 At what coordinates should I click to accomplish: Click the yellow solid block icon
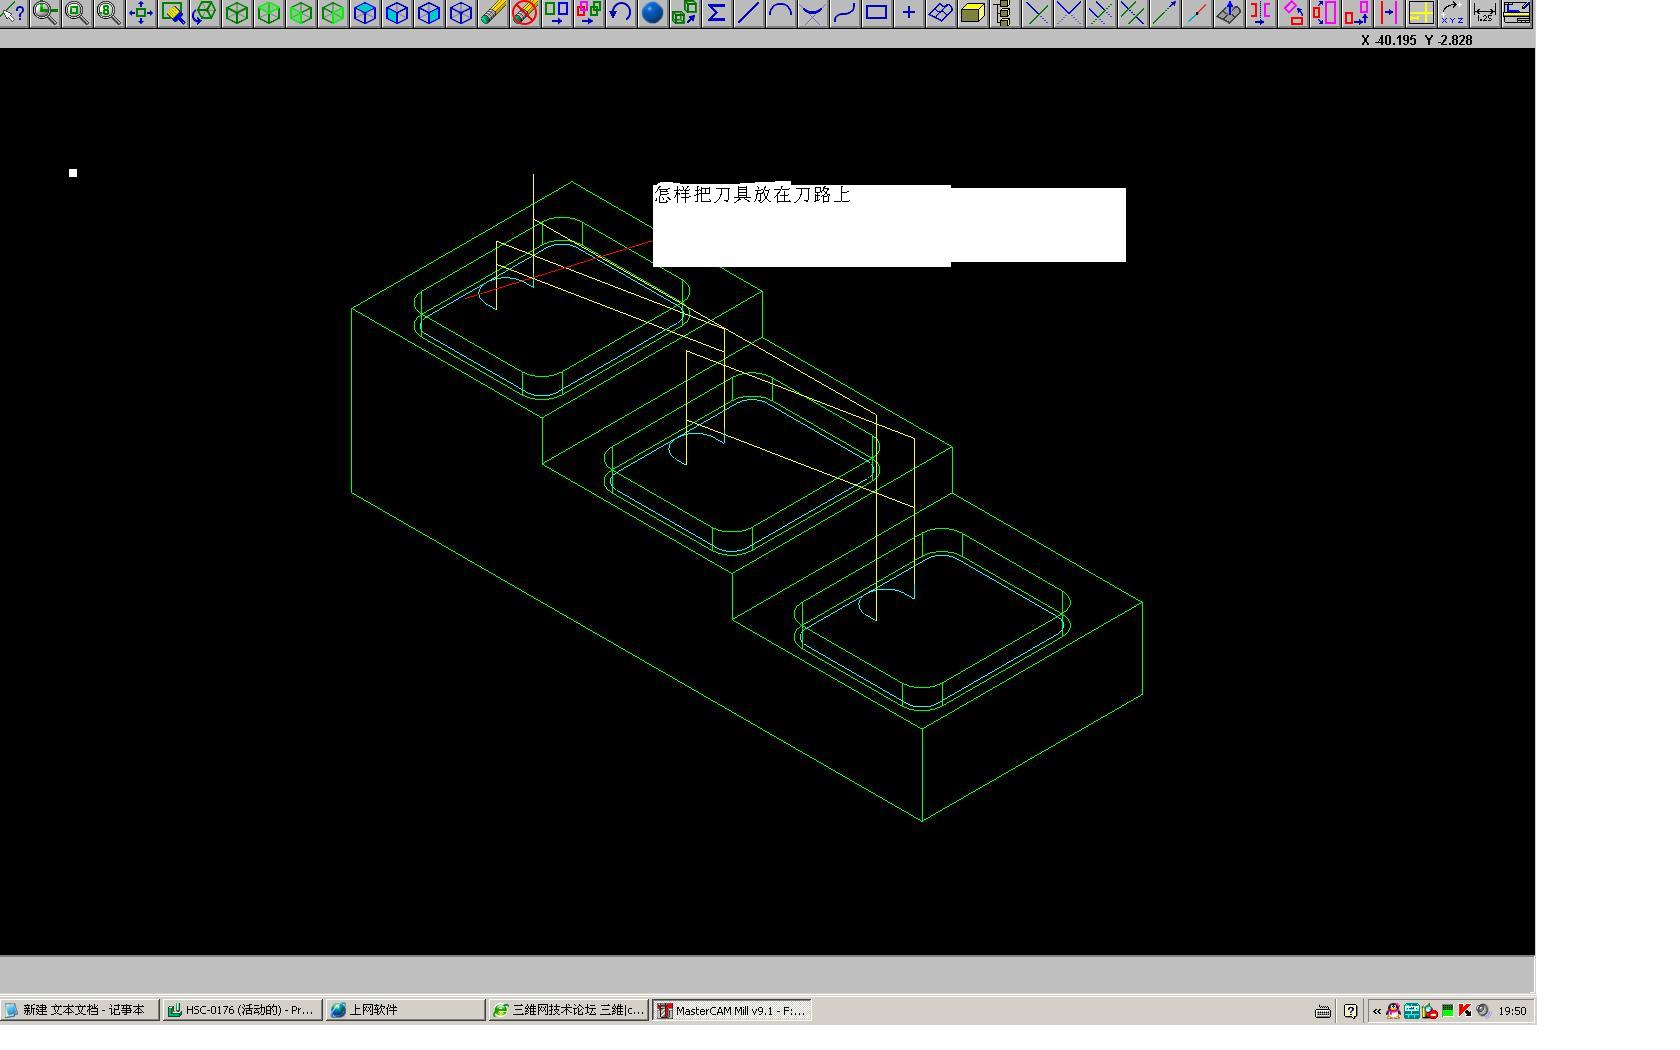click(x=973, y=13)
